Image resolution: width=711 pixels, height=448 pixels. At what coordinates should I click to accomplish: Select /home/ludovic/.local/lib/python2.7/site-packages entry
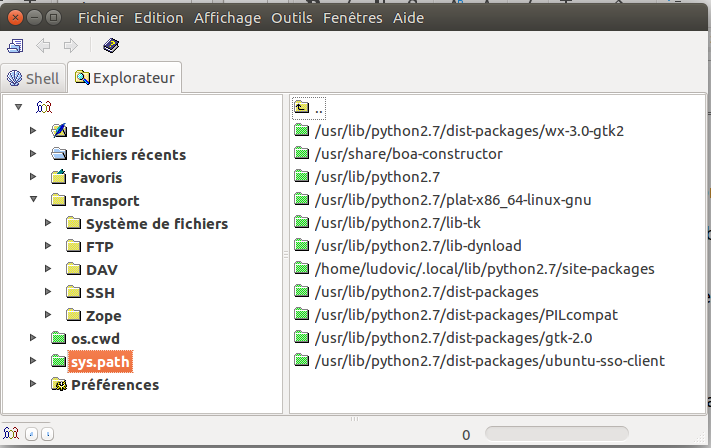484,269
